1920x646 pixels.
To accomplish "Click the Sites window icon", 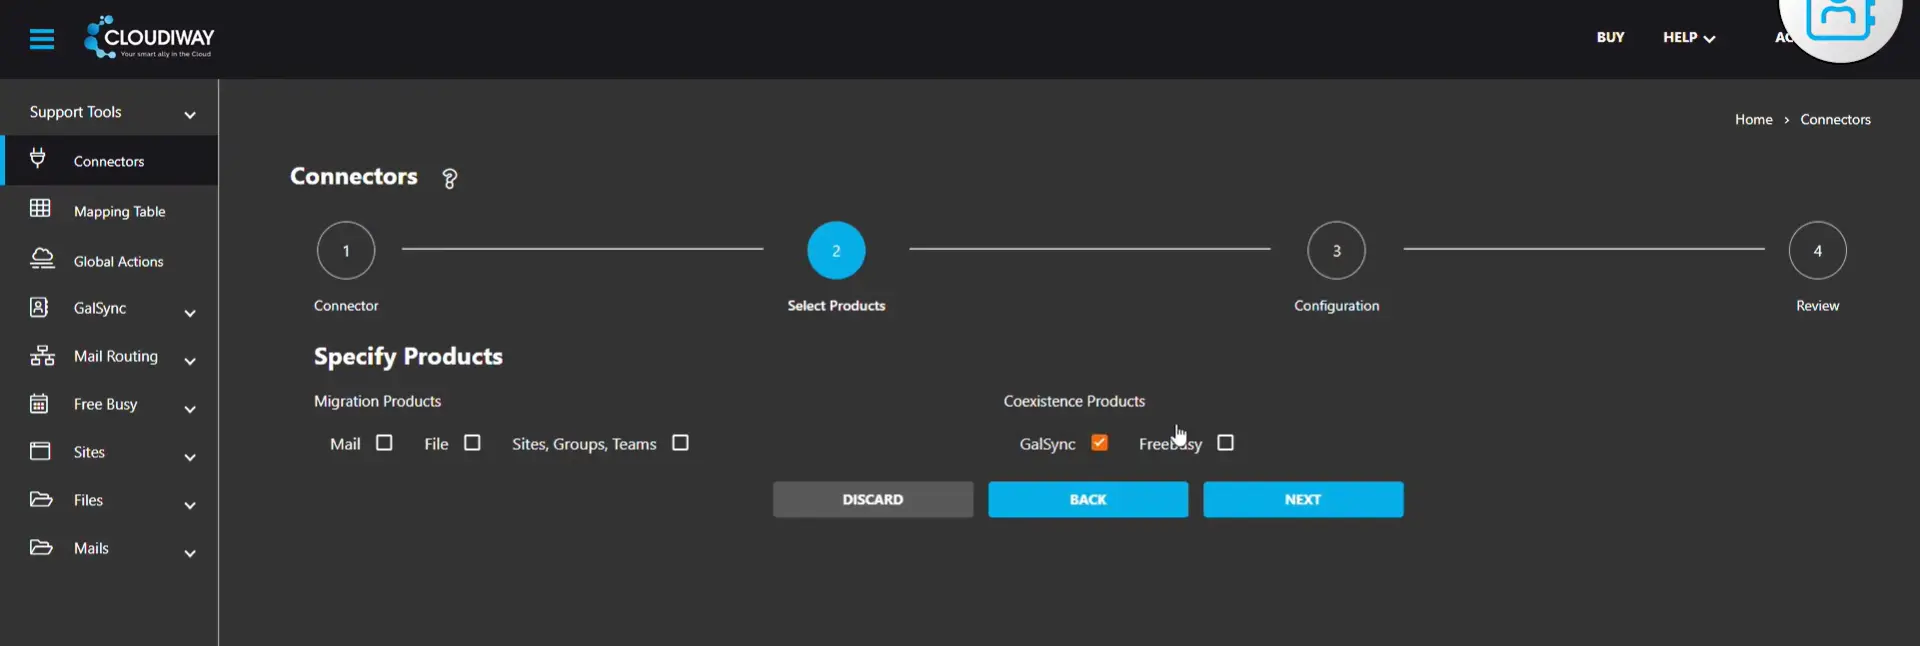I will (40, 451).
